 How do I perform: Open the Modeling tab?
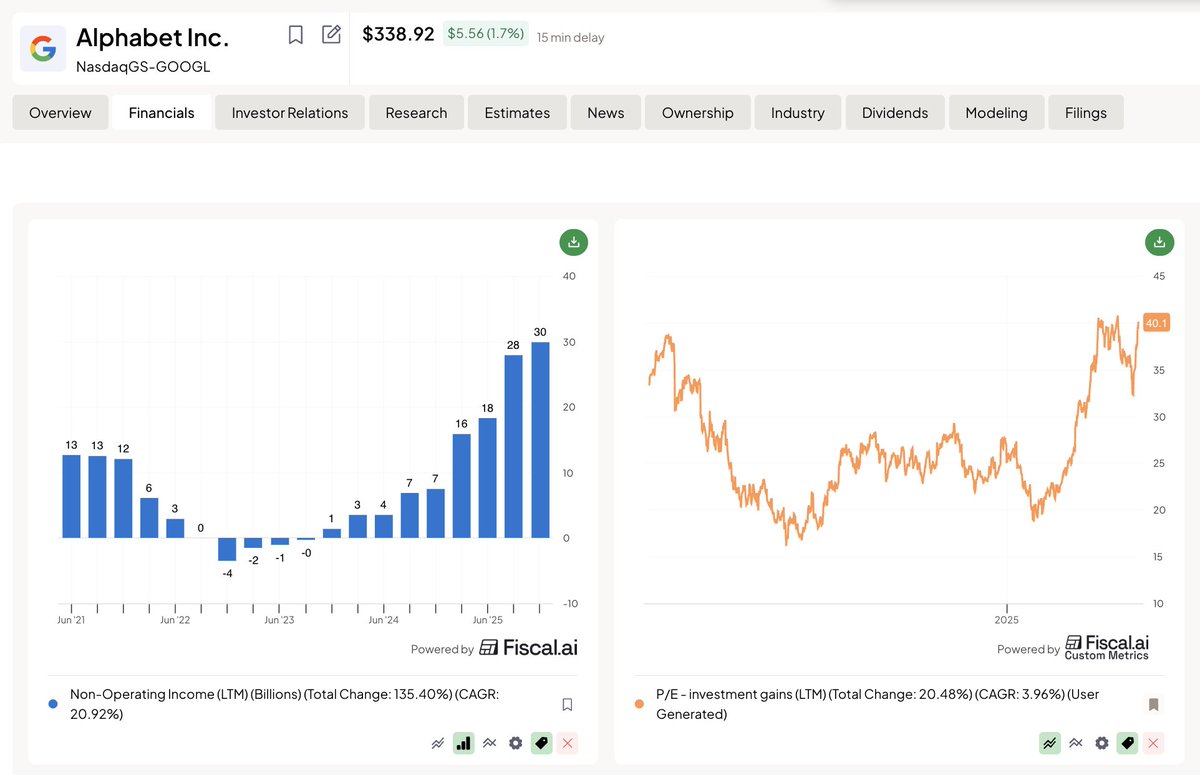(996, 113)
